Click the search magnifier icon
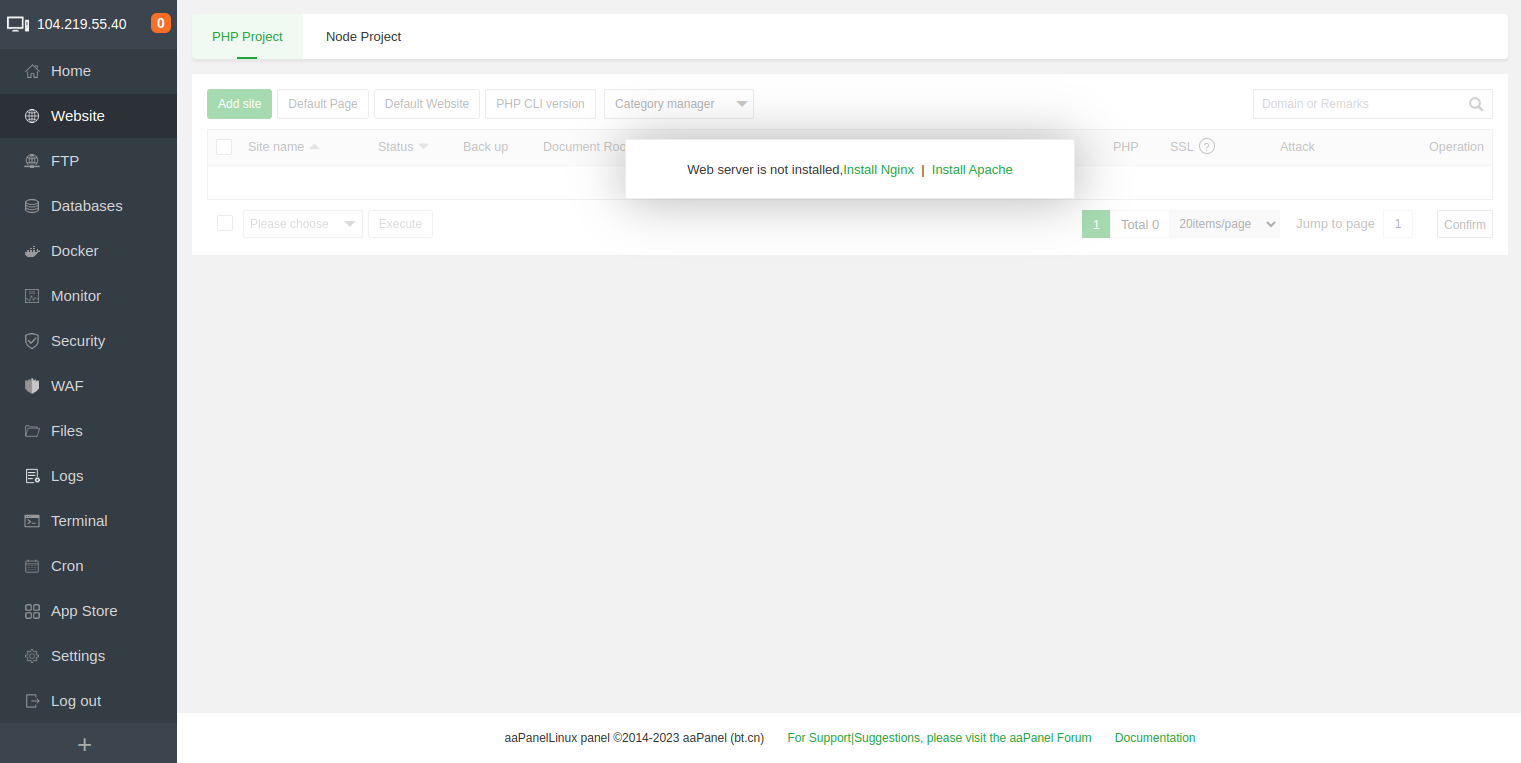Screen dimensions: 1521x763 click(1476, 104)
